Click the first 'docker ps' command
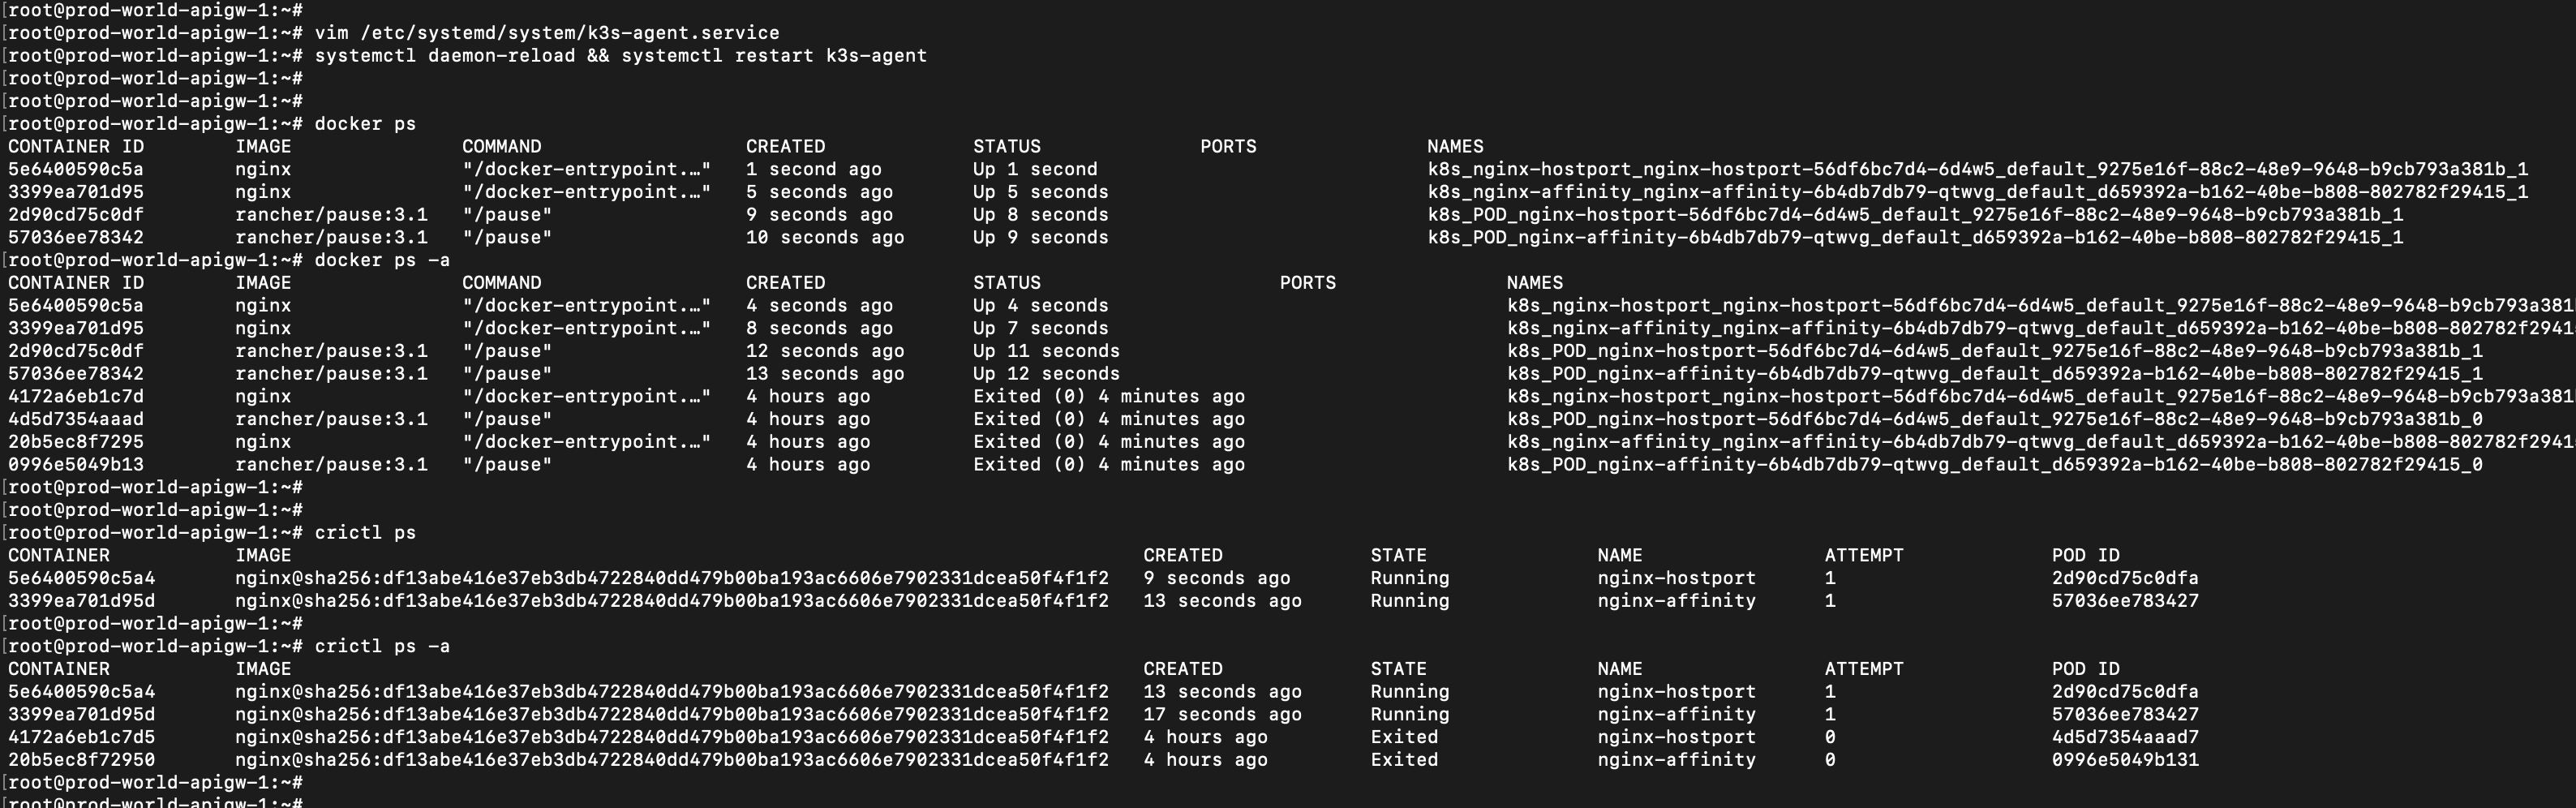 click(365, 124)
